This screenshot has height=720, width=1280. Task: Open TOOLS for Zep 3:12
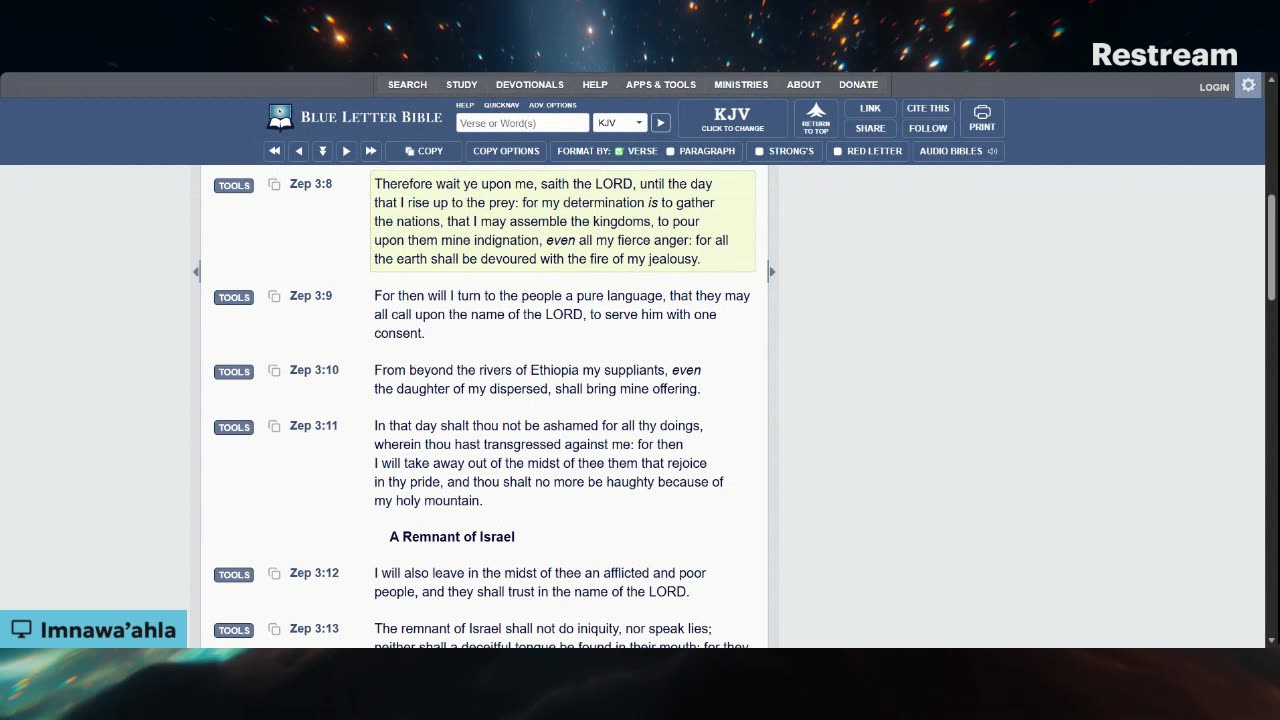click(x=234, y=575)
